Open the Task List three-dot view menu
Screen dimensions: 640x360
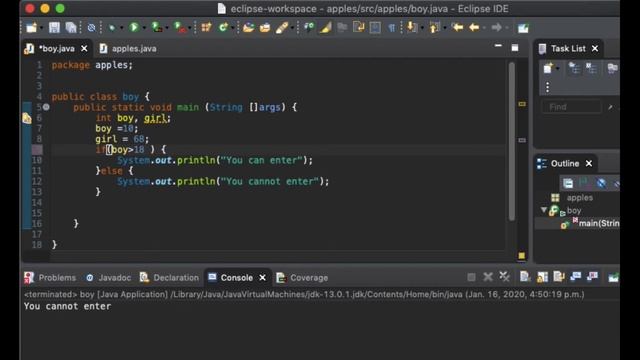pos(548,87)
